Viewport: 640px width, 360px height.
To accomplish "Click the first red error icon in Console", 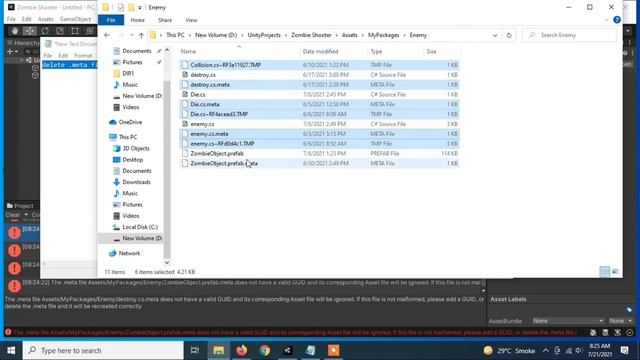I will click(x=14, y=232).
